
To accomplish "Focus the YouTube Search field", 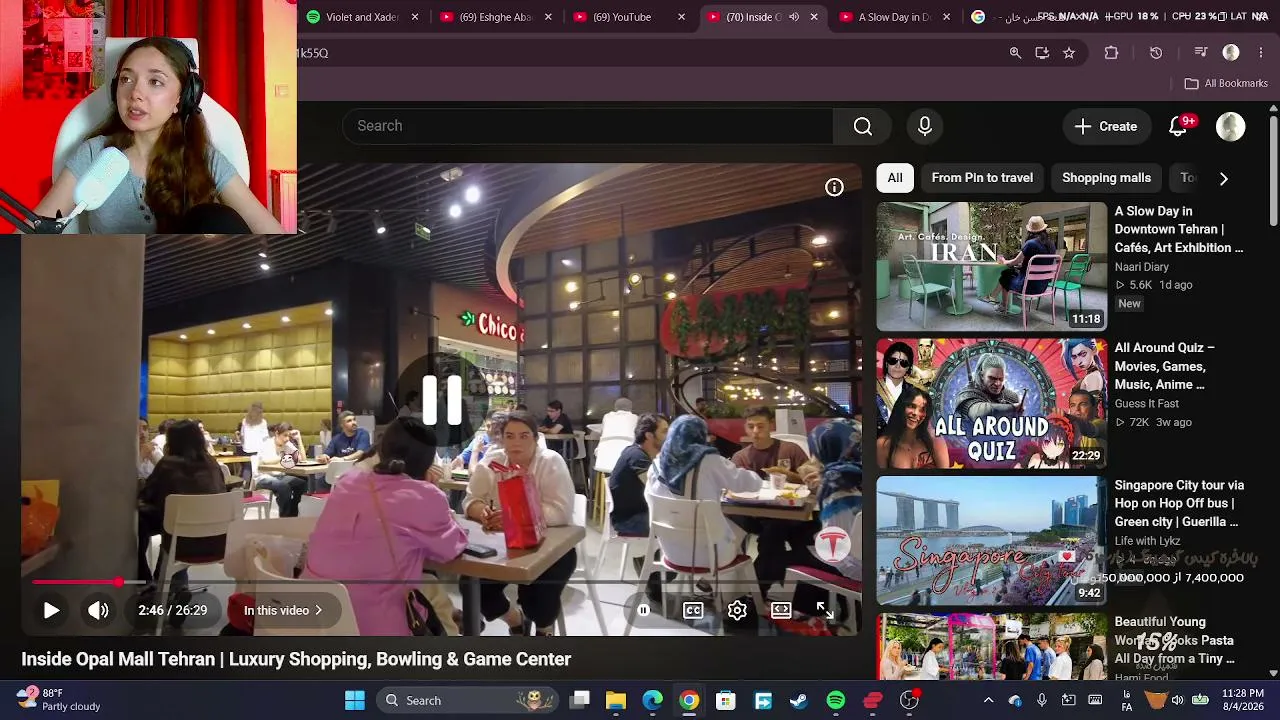I will click(588, 126).
